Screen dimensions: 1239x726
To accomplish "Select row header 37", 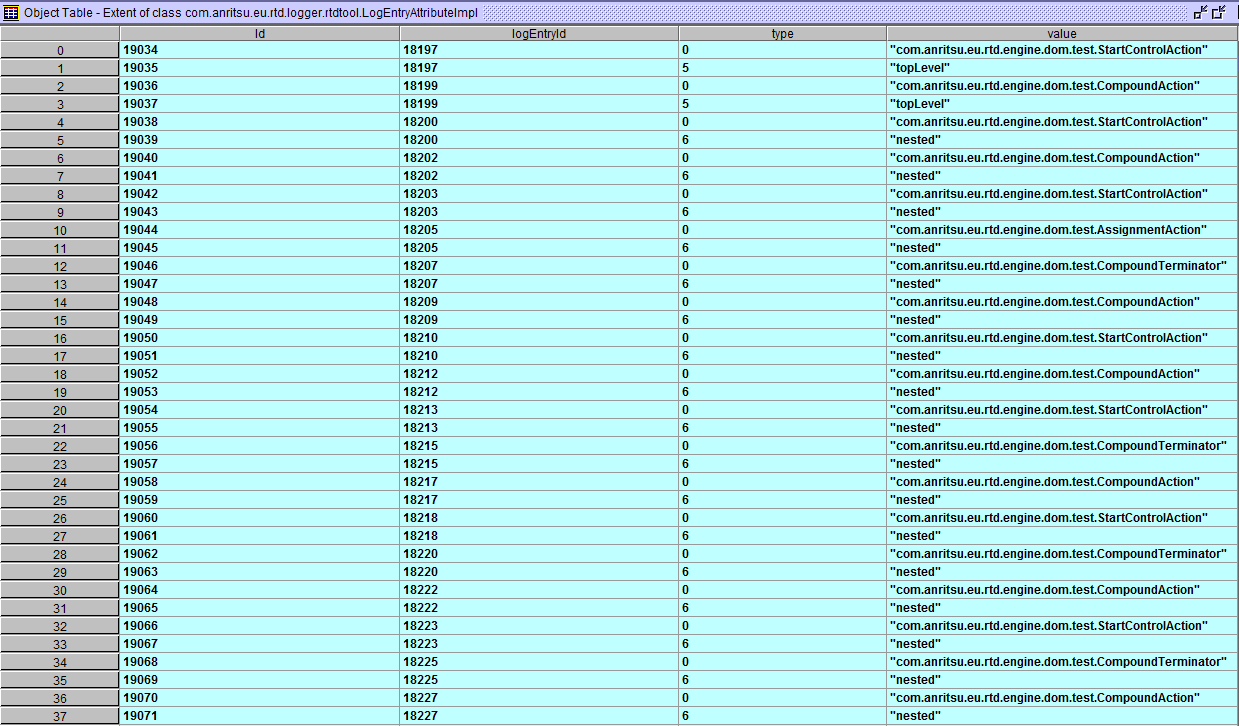I will (60, 716).
